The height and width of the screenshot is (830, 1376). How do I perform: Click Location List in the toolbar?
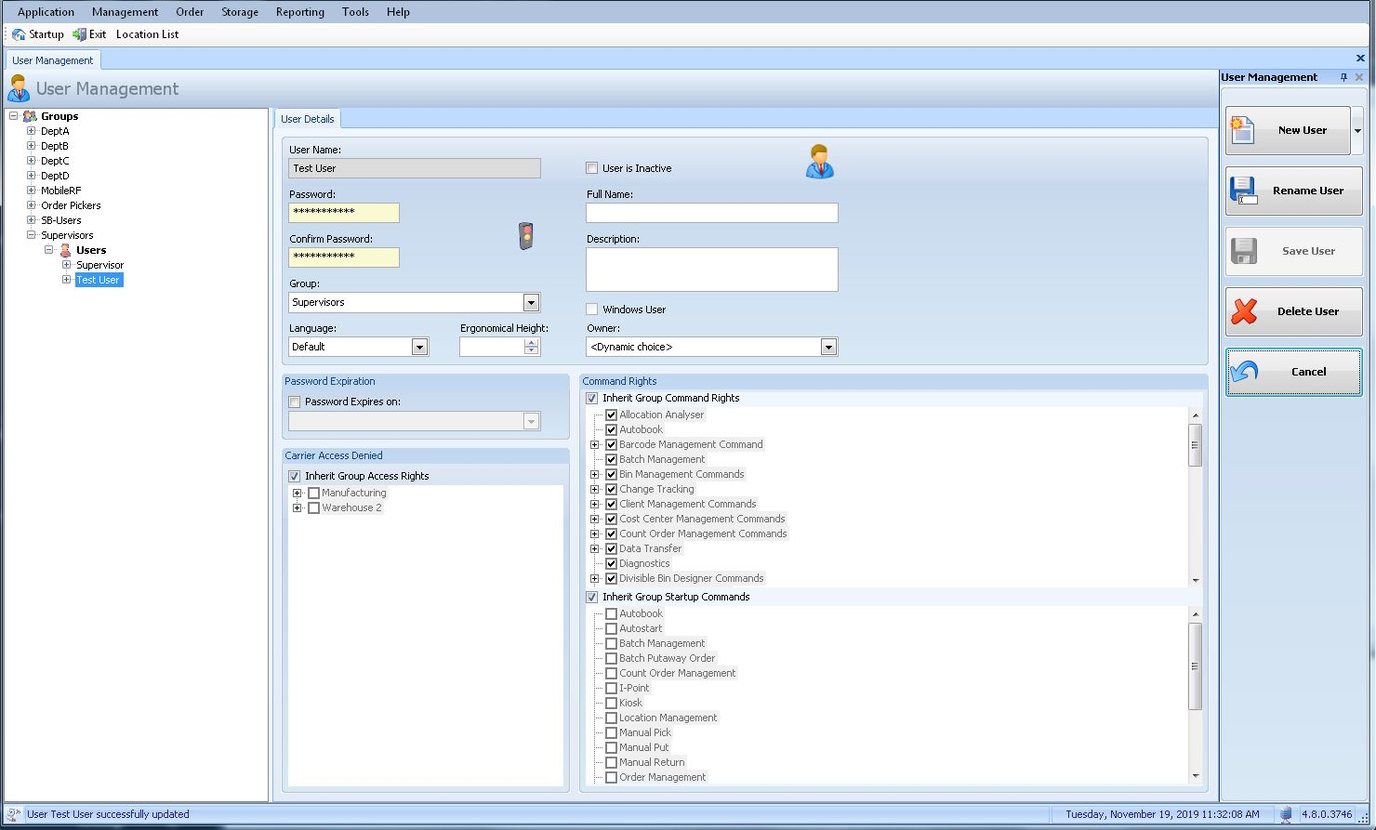(x=147, y=33)
